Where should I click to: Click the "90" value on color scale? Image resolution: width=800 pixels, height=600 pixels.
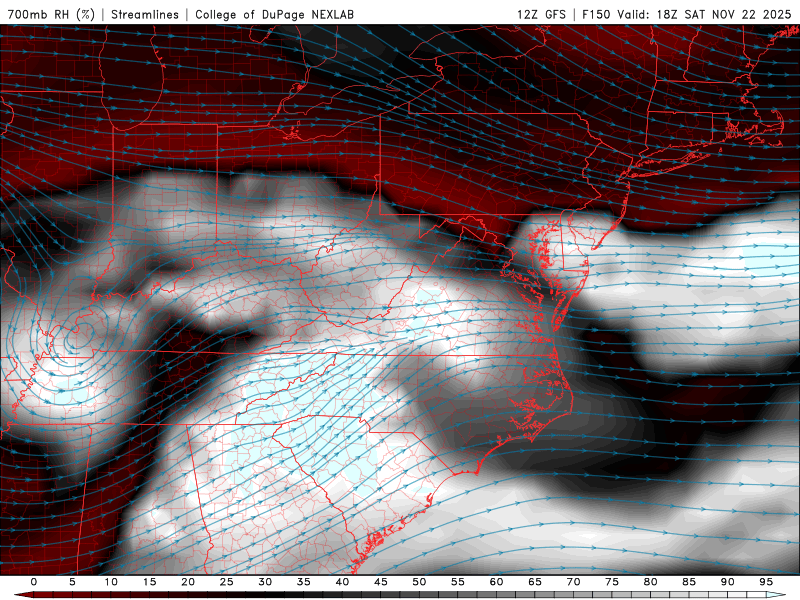(727, 582)
